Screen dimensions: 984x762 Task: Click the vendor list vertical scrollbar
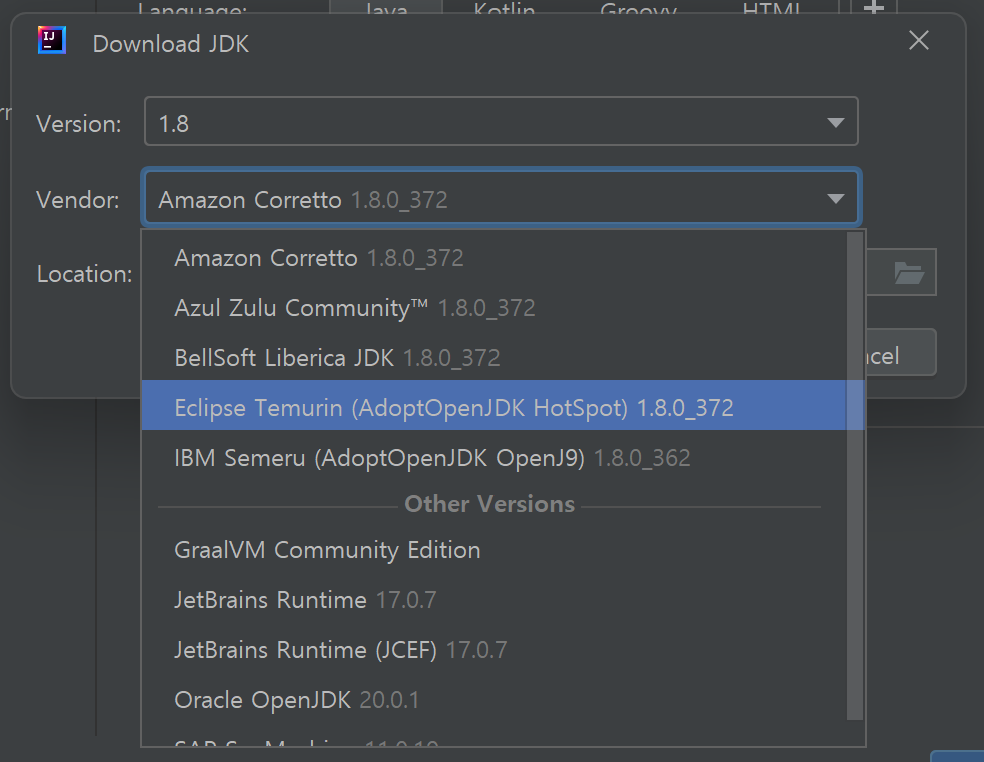click(855, 476)
